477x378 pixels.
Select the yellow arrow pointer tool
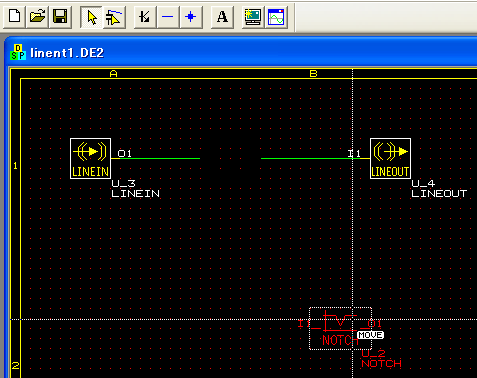[91, 17]
